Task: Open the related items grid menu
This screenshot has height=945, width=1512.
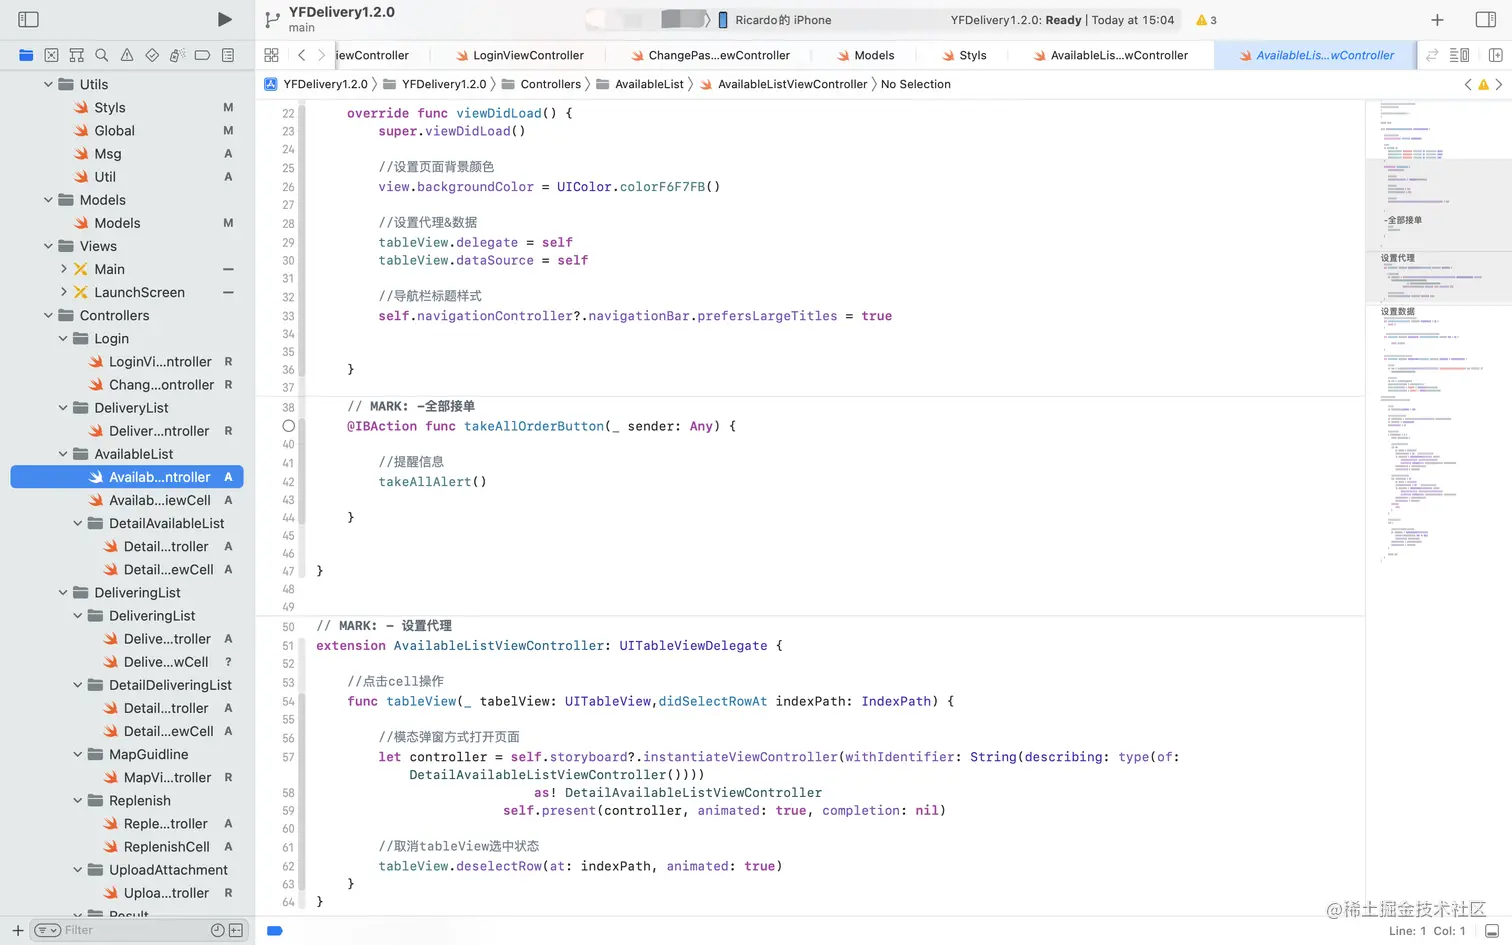Action: (271, 55)
